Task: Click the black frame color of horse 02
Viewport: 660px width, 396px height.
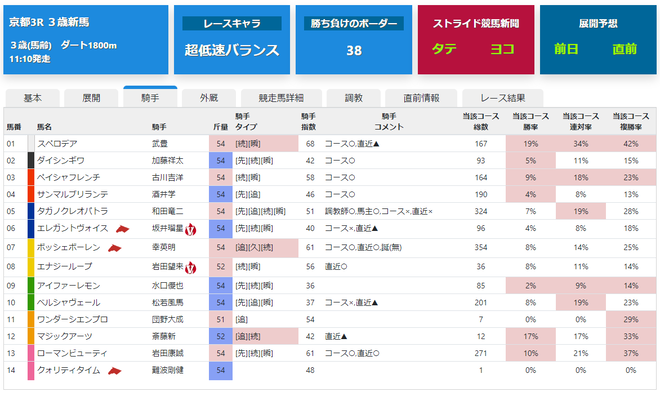Action: (x=31, y=160)
